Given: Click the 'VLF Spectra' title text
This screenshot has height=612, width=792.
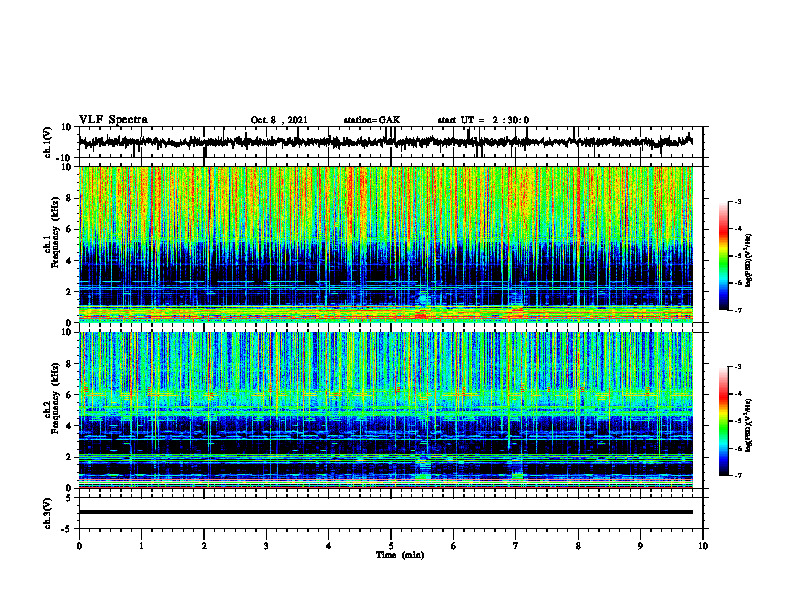Looking at the screenshot, I should pyautogui.click(x=114, y=120).
